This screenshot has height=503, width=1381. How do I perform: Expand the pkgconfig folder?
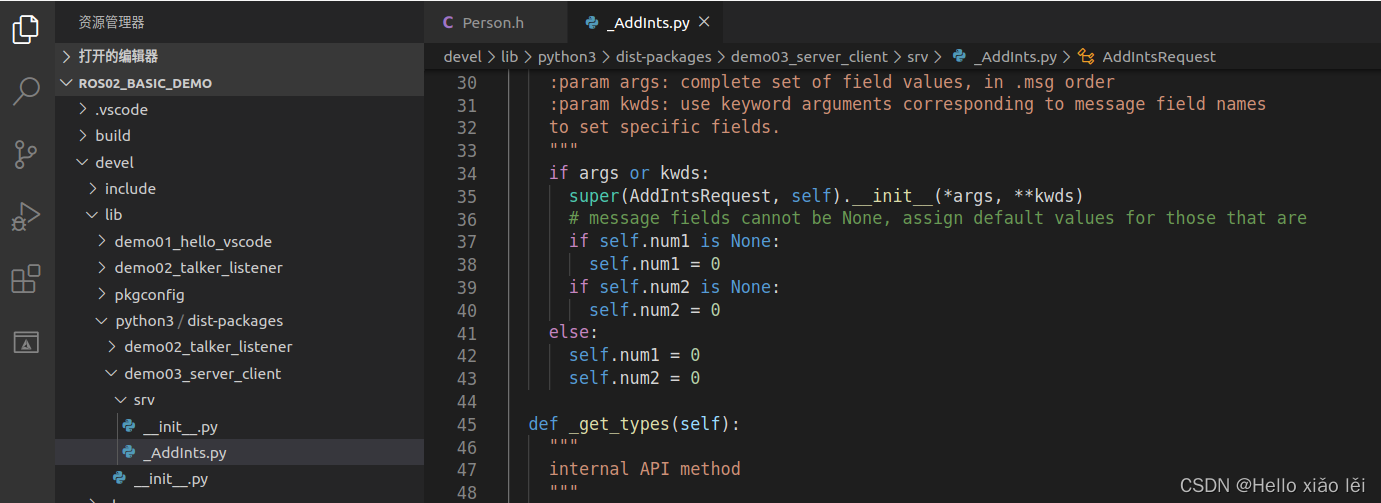coord(239,294)
